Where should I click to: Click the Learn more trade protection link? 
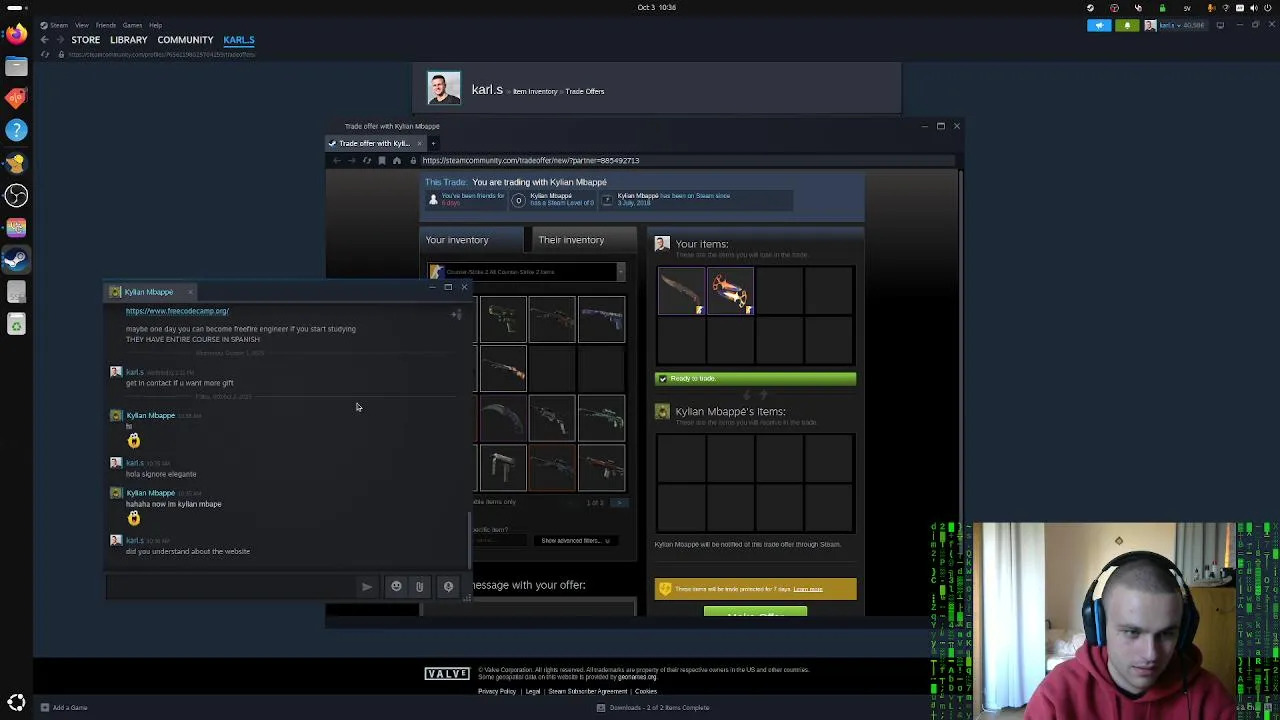coord(808,589)
